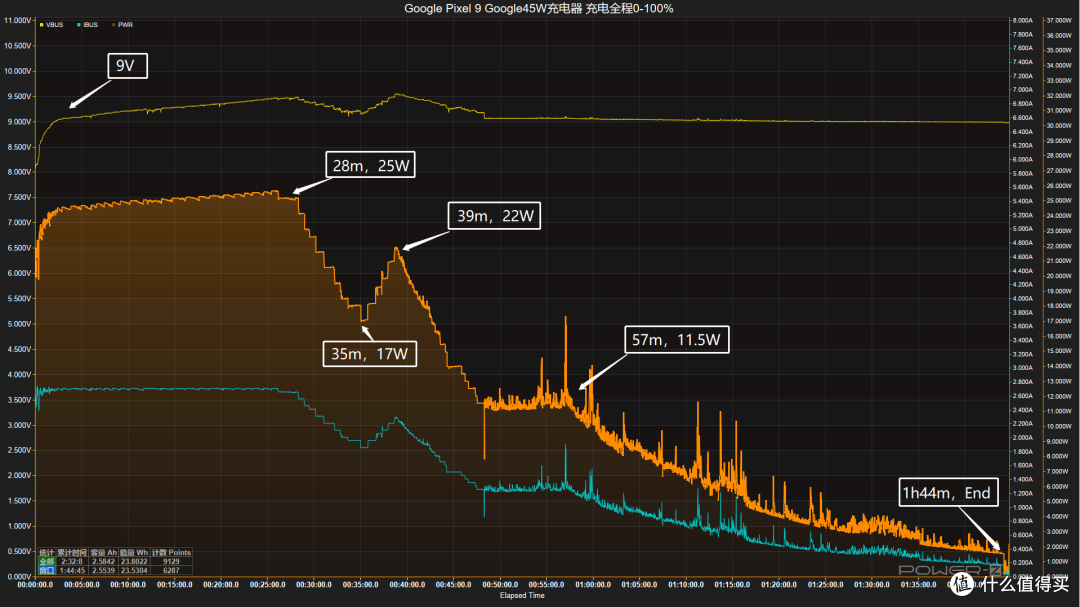The image size is (1080, 607).
Task: Click the yellow VBUS legend swatch
Action: tap(42, 25)
